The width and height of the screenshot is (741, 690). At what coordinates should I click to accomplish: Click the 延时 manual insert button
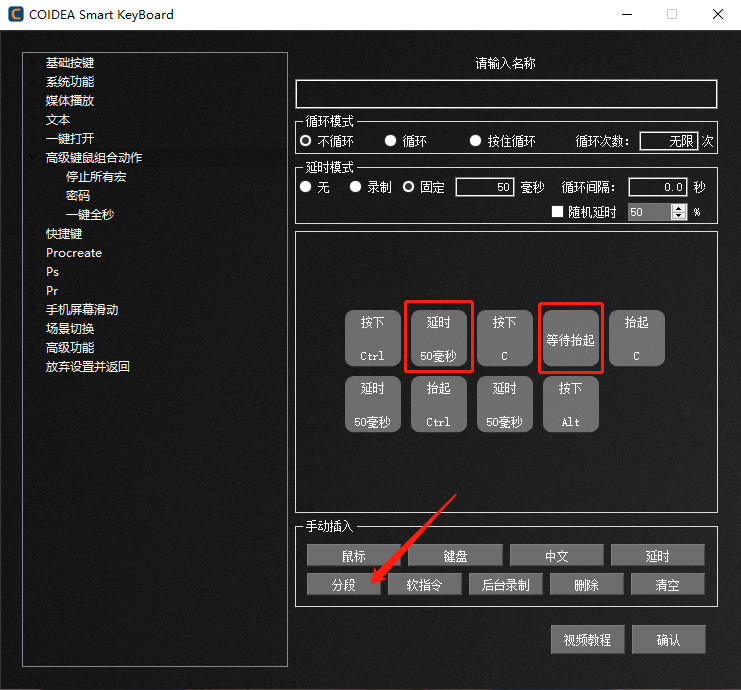658,555
